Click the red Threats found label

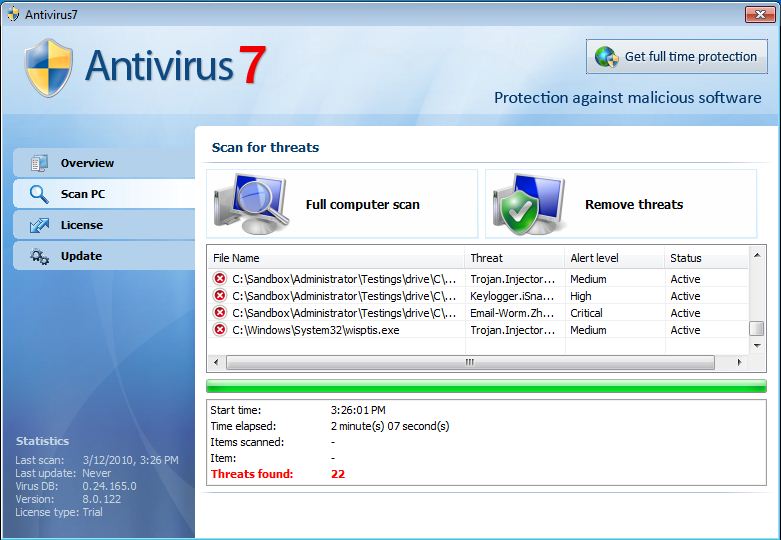pyautogui.click(x=252, y=474)
